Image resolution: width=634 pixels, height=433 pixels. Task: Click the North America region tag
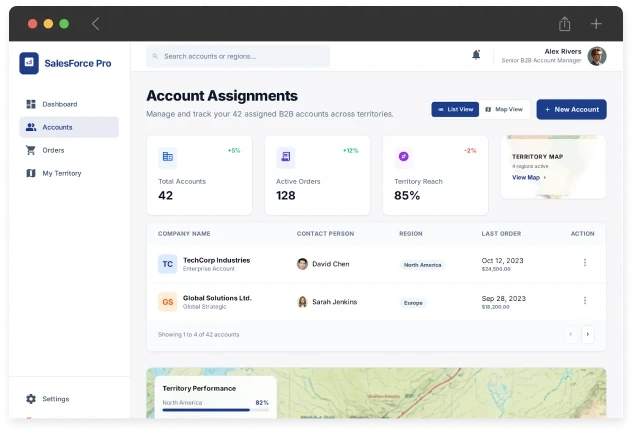[x=422, y=265]
